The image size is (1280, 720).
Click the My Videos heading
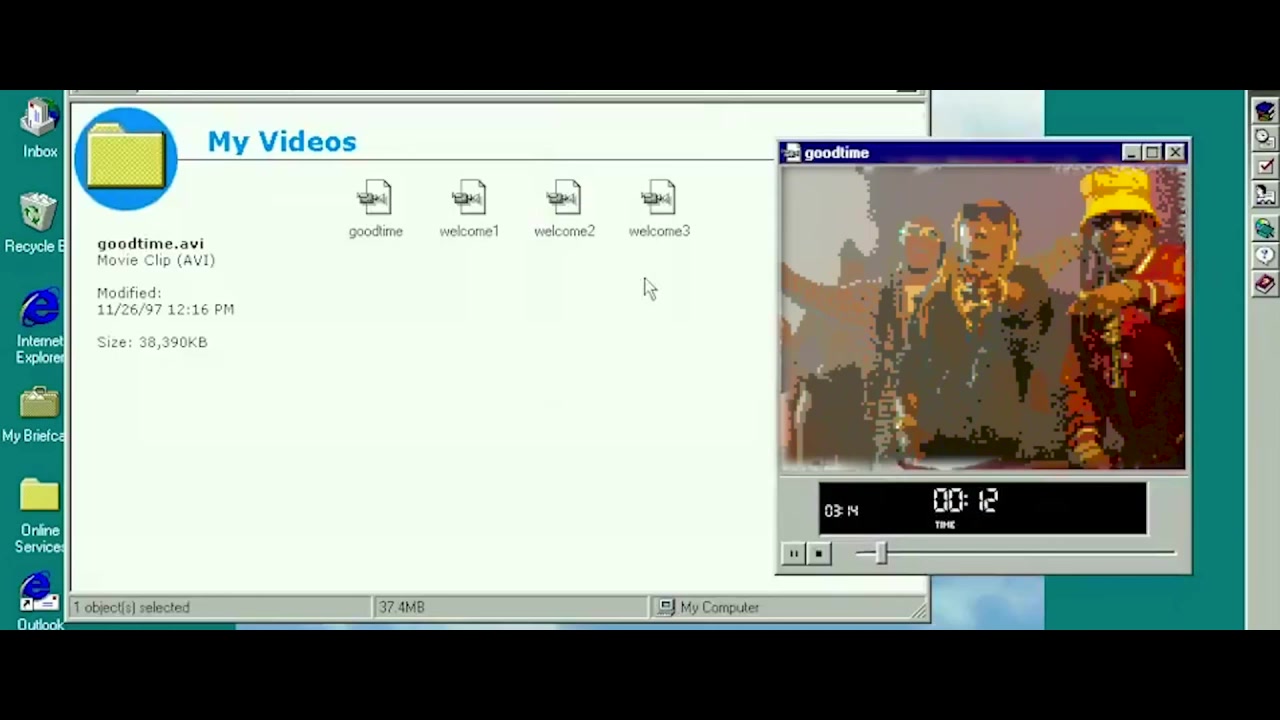(x=282, y=142)
